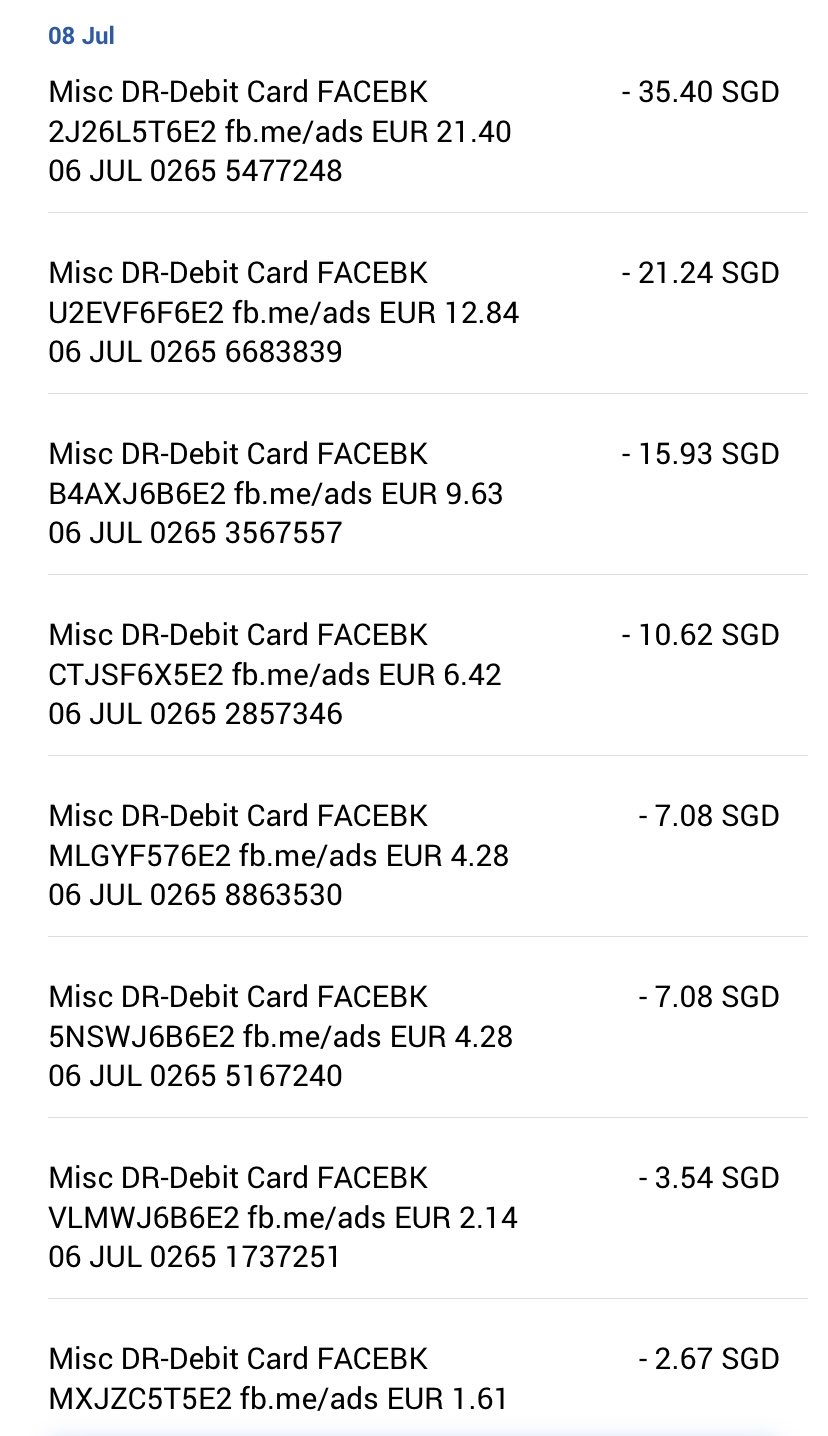The height and width of the screenshot is (1436, 828).
Task: Click the - 35.40 SGD amount
Action: (700, 92)
